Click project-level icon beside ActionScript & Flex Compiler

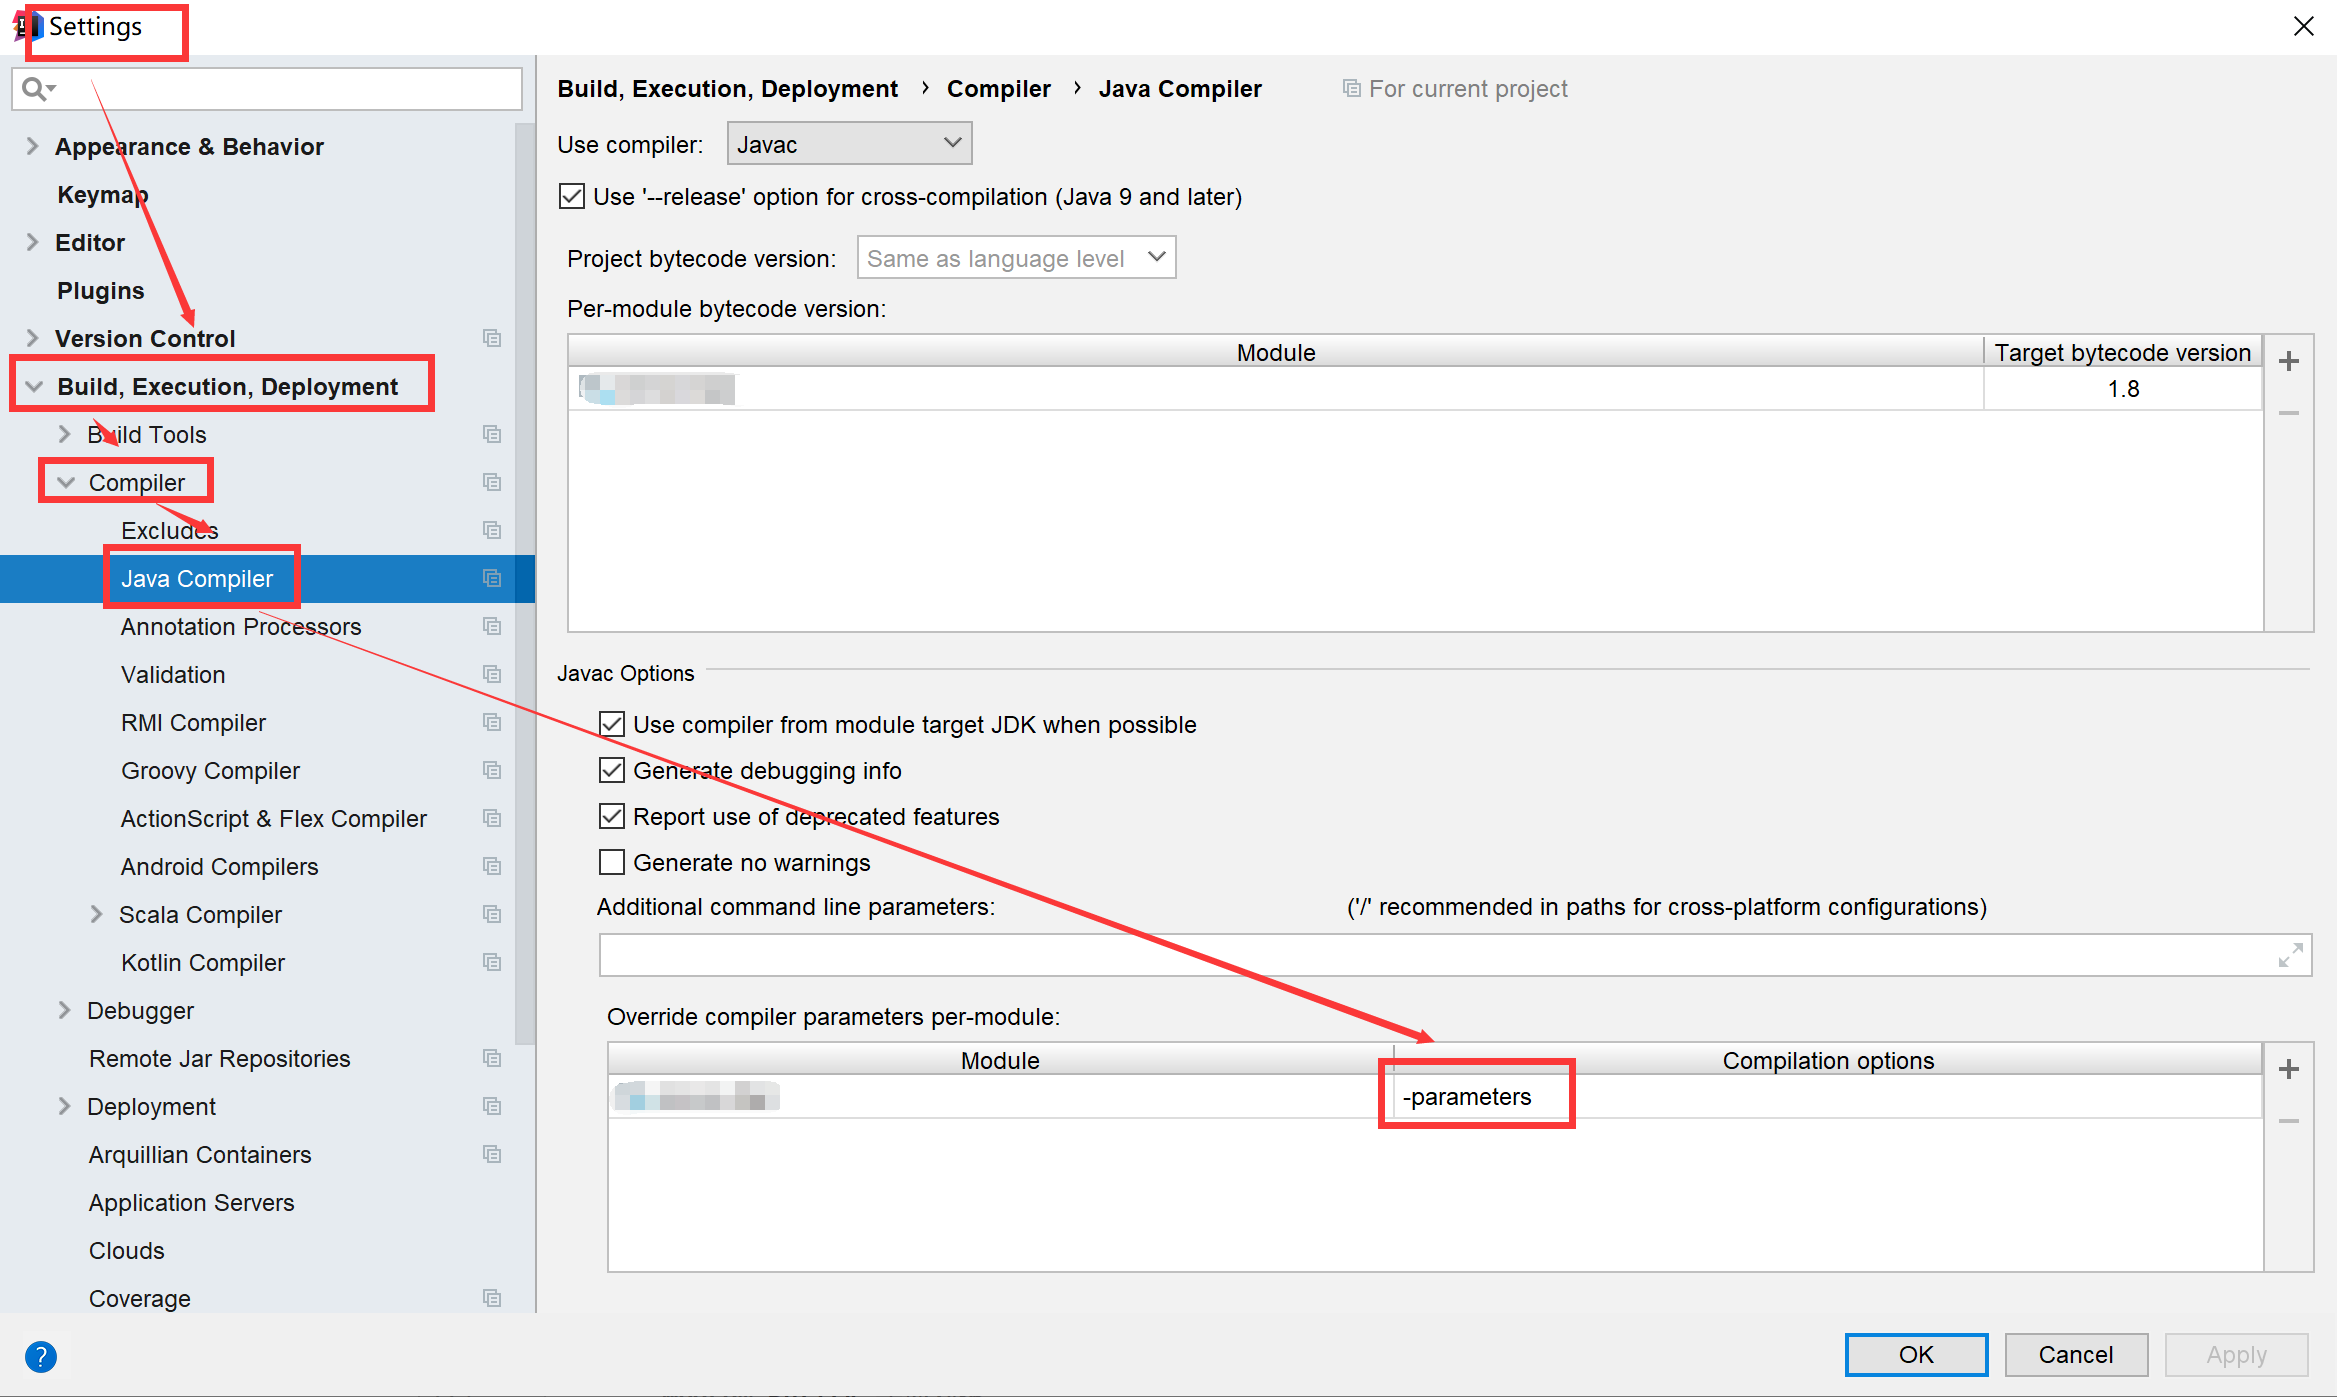click(491, 818)
